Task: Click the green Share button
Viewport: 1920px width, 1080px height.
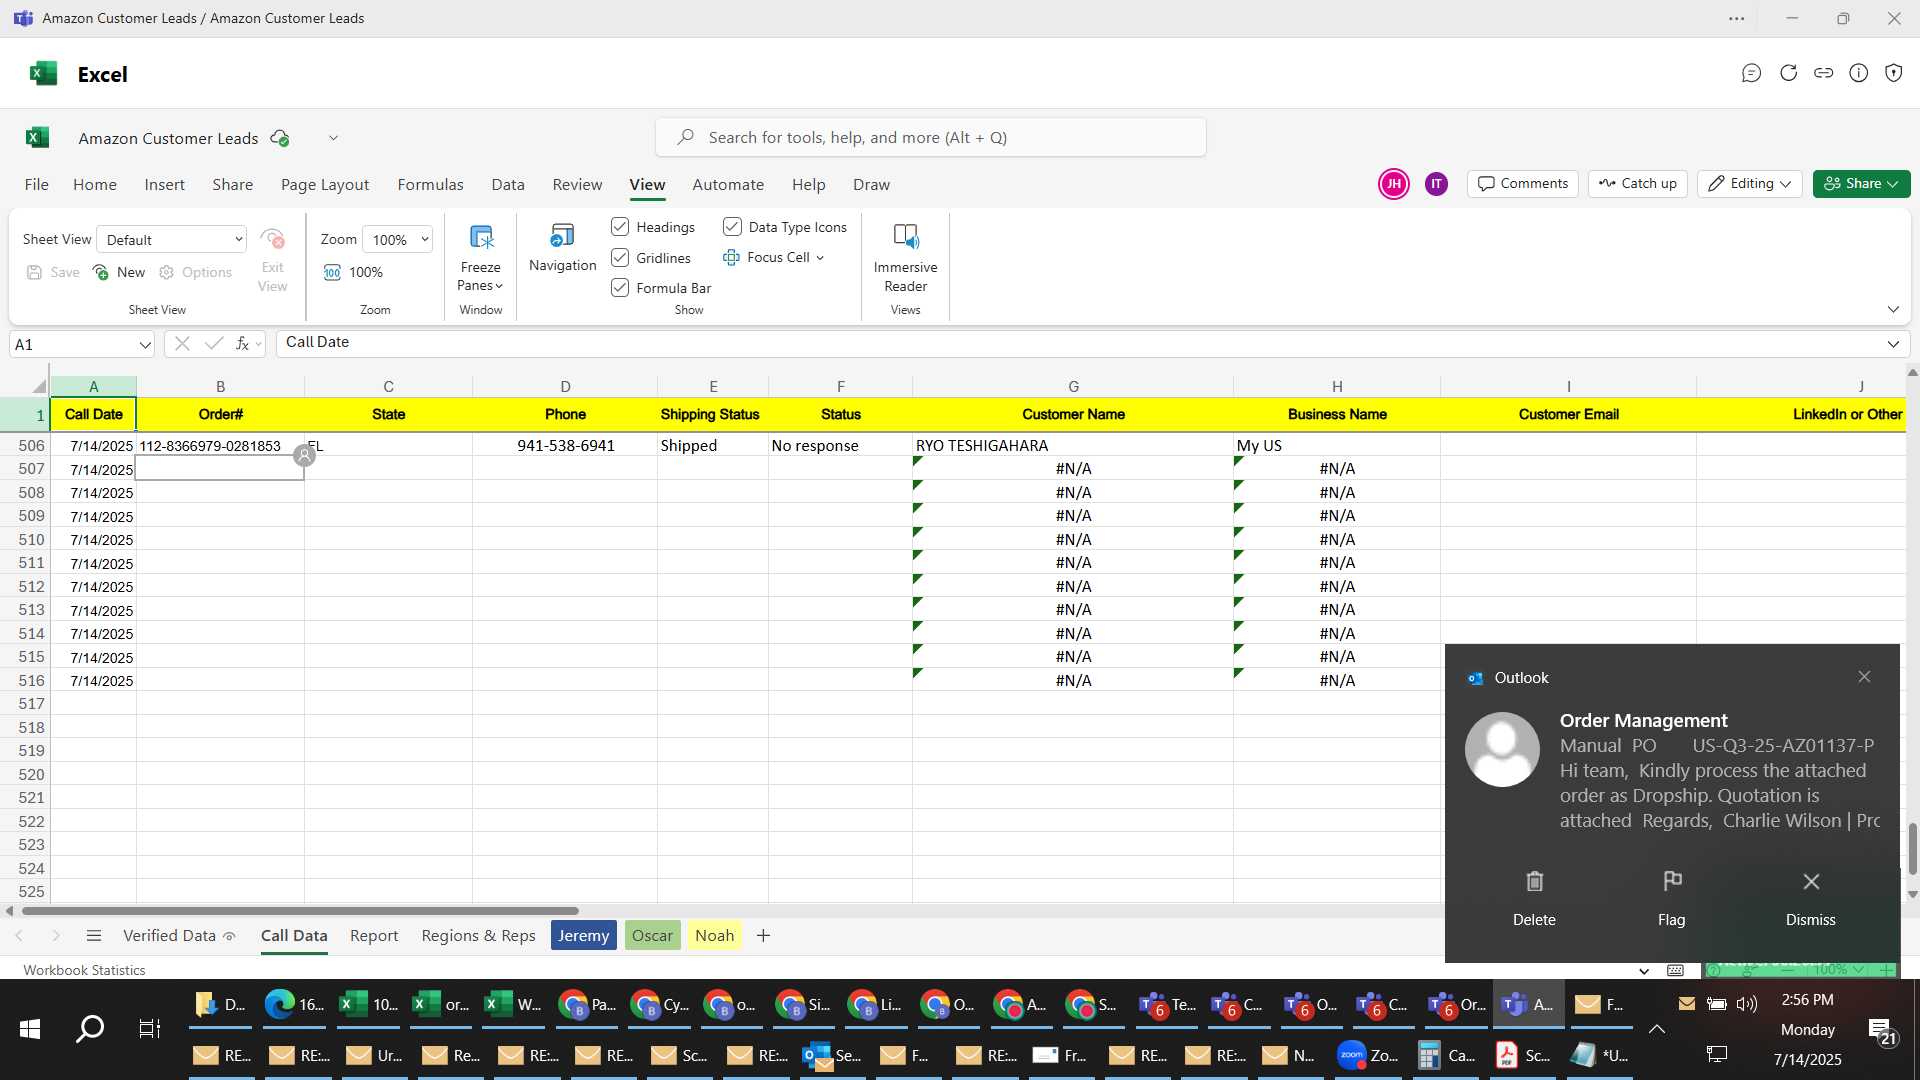Action: point(1861,184)
